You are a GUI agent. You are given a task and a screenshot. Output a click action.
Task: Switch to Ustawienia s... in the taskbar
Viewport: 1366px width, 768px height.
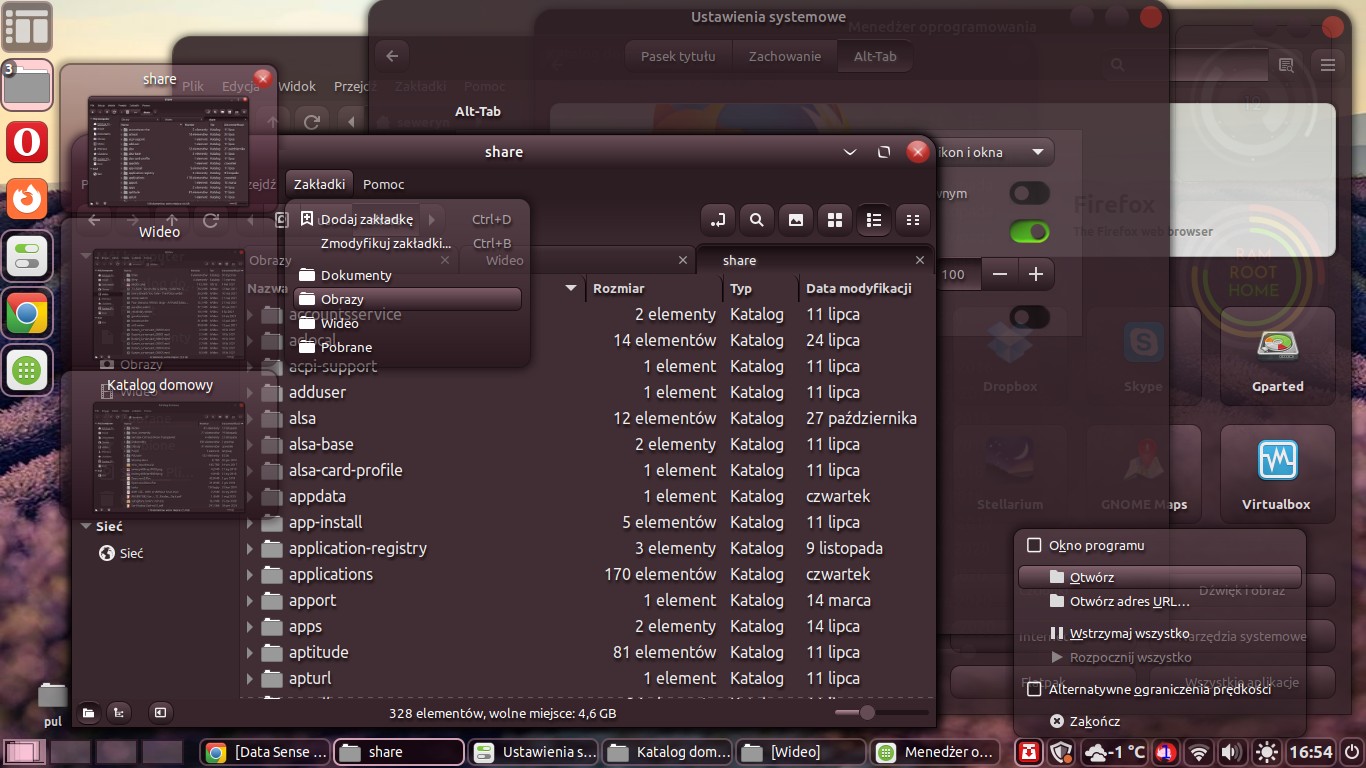pos(532,752)
